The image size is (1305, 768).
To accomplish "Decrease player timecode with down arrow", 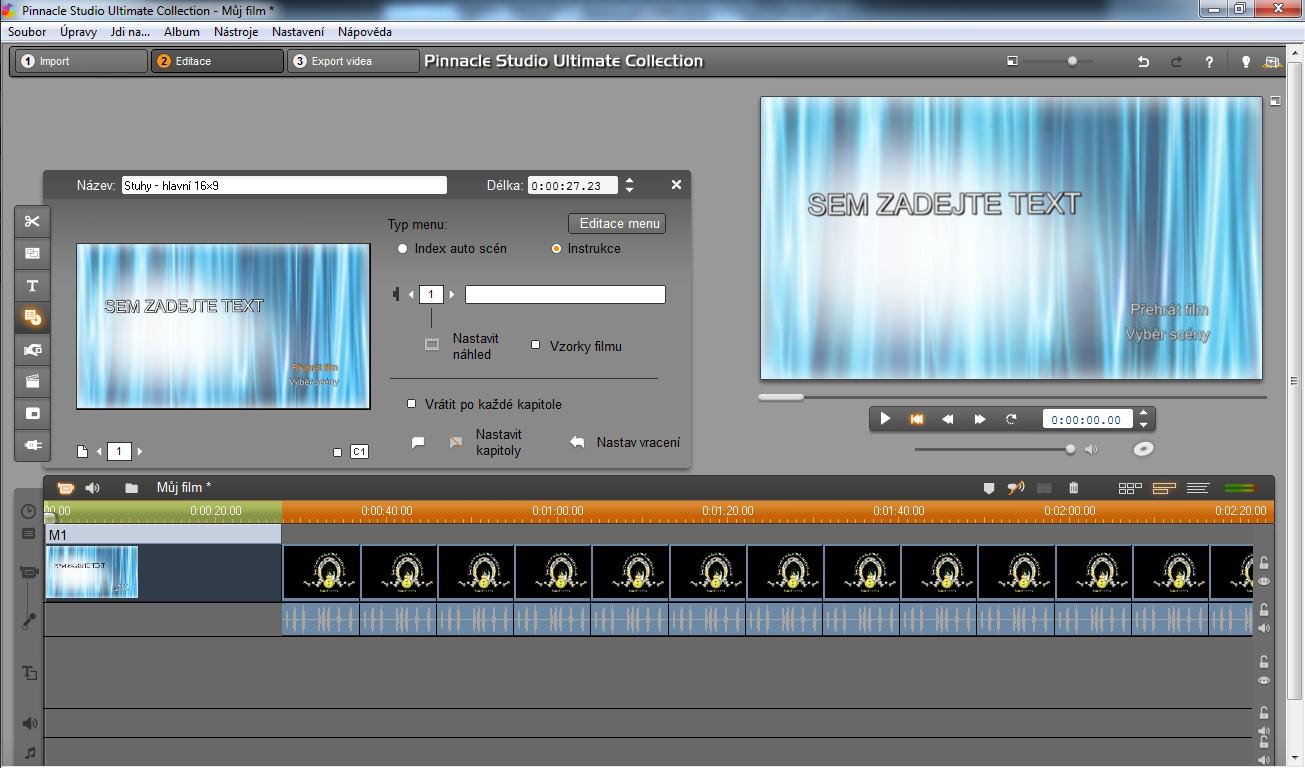I will (x=1145, y=425).
